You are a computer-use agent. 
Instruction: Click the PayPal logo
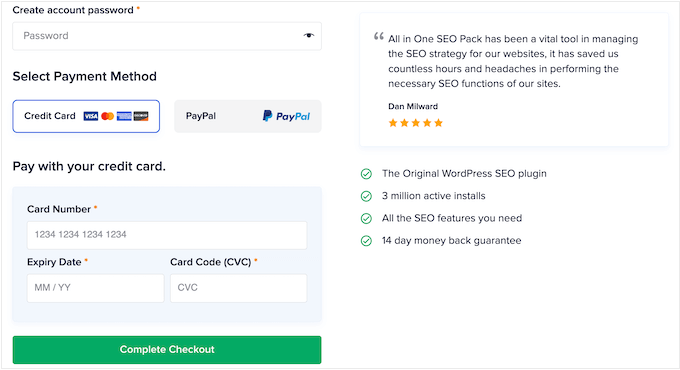[286, 116]
